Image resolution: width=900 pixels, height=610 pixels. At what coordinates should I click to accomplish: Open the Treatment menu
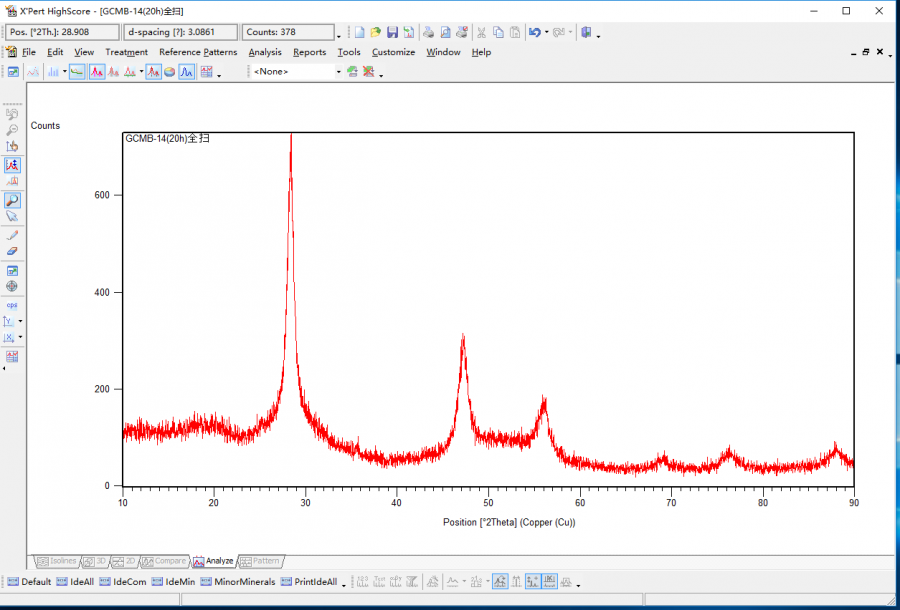126,52
